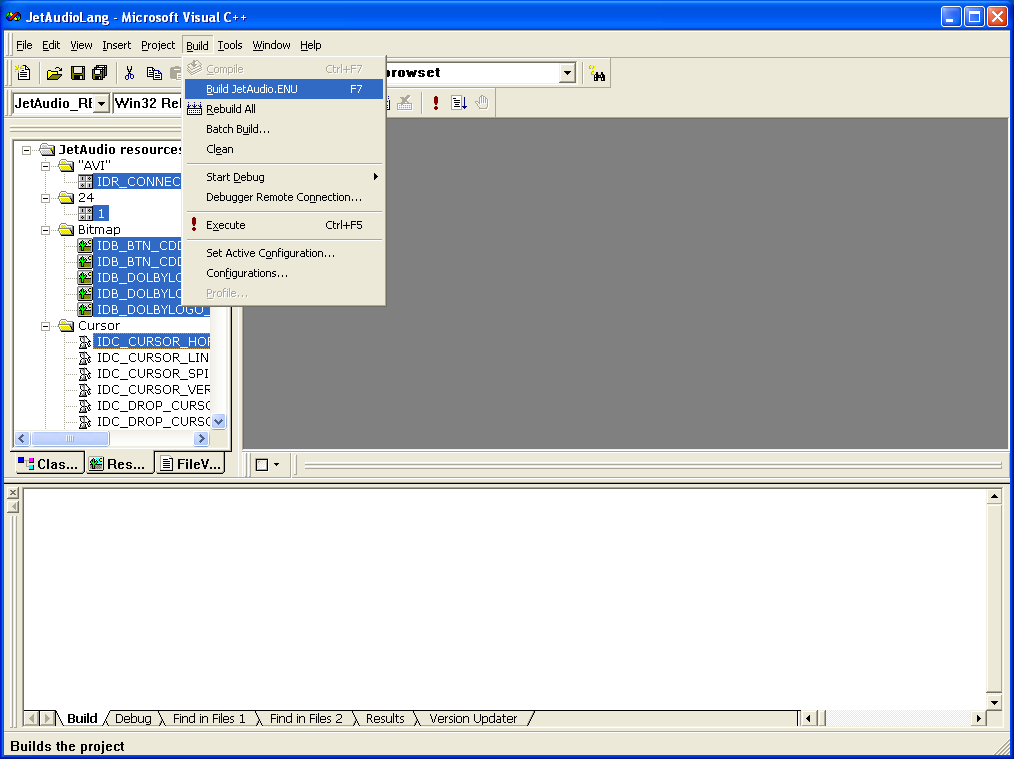
Task: Select the IDC_CURSOR_VER cursor resource
Action: pyautogui.click(x=152, y=390)
